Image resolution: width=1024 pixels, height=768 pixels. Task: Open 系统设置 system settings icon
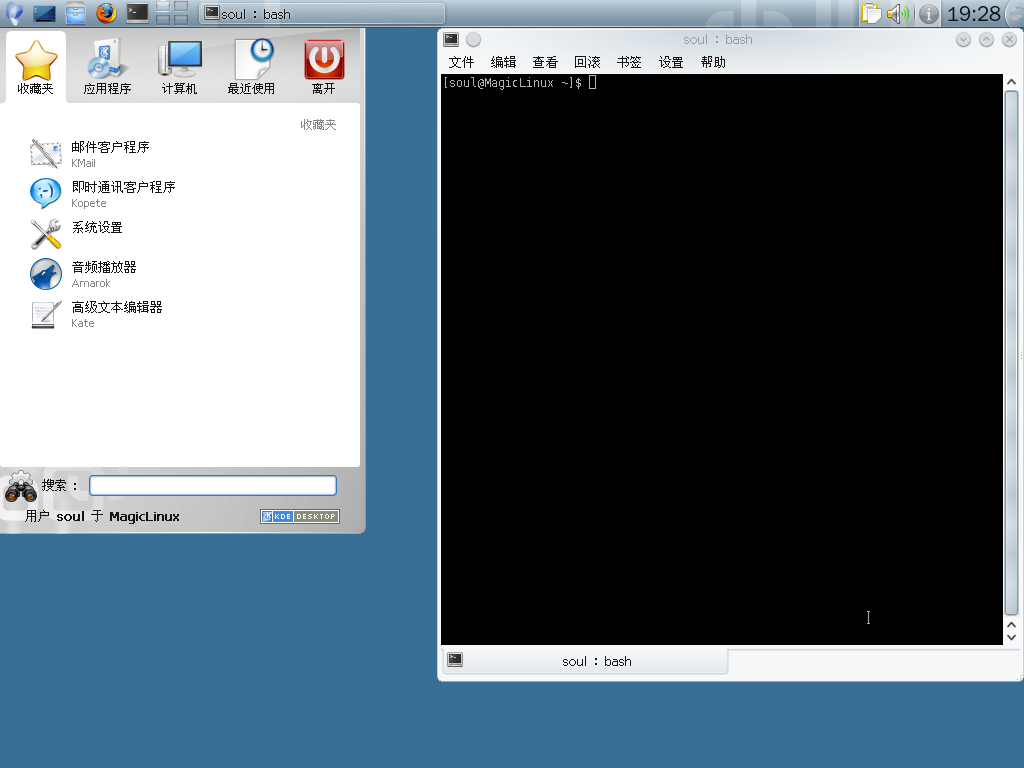pos(46,234)
